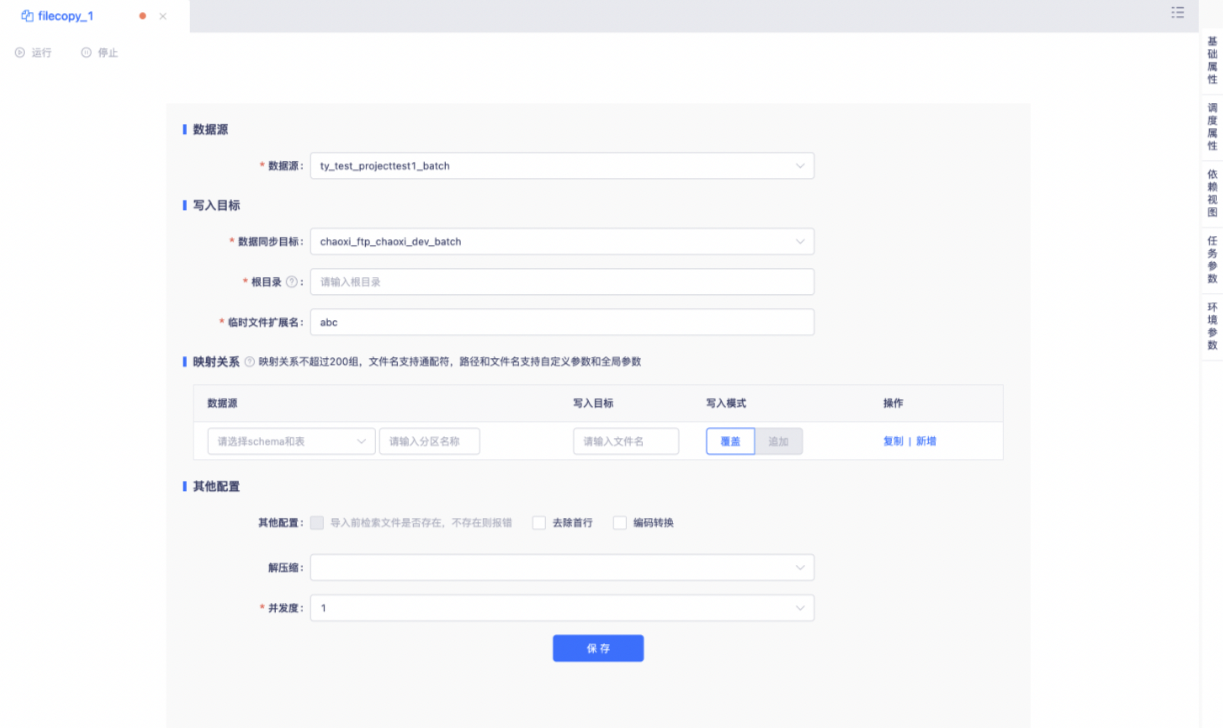Open the 并发度 dropdown showing 1
Screen dimensions: 1223x728
562,608
